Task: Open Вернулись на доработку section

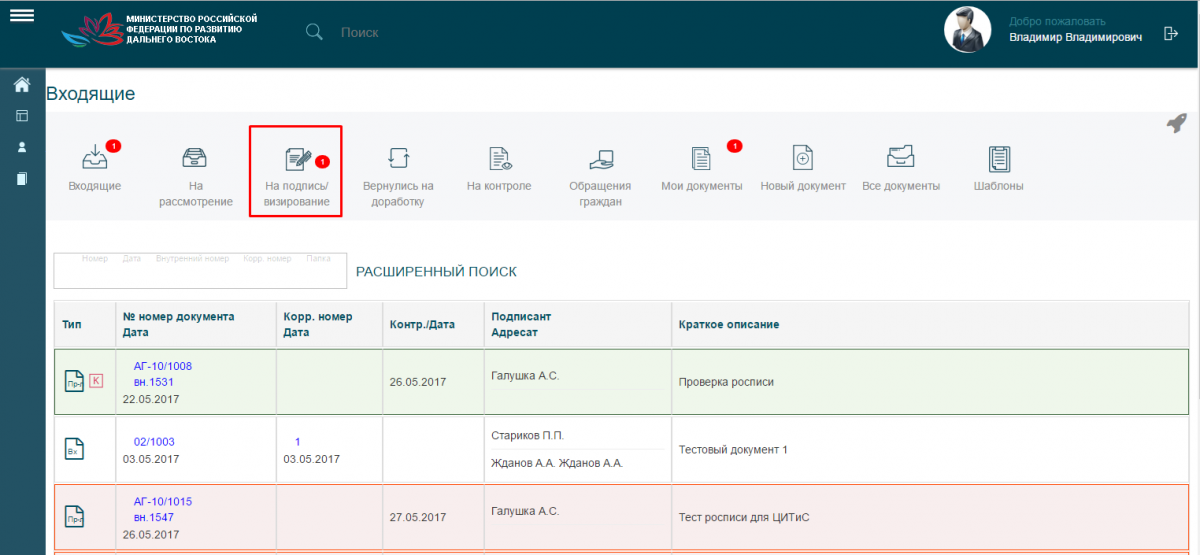Action: 398,159
